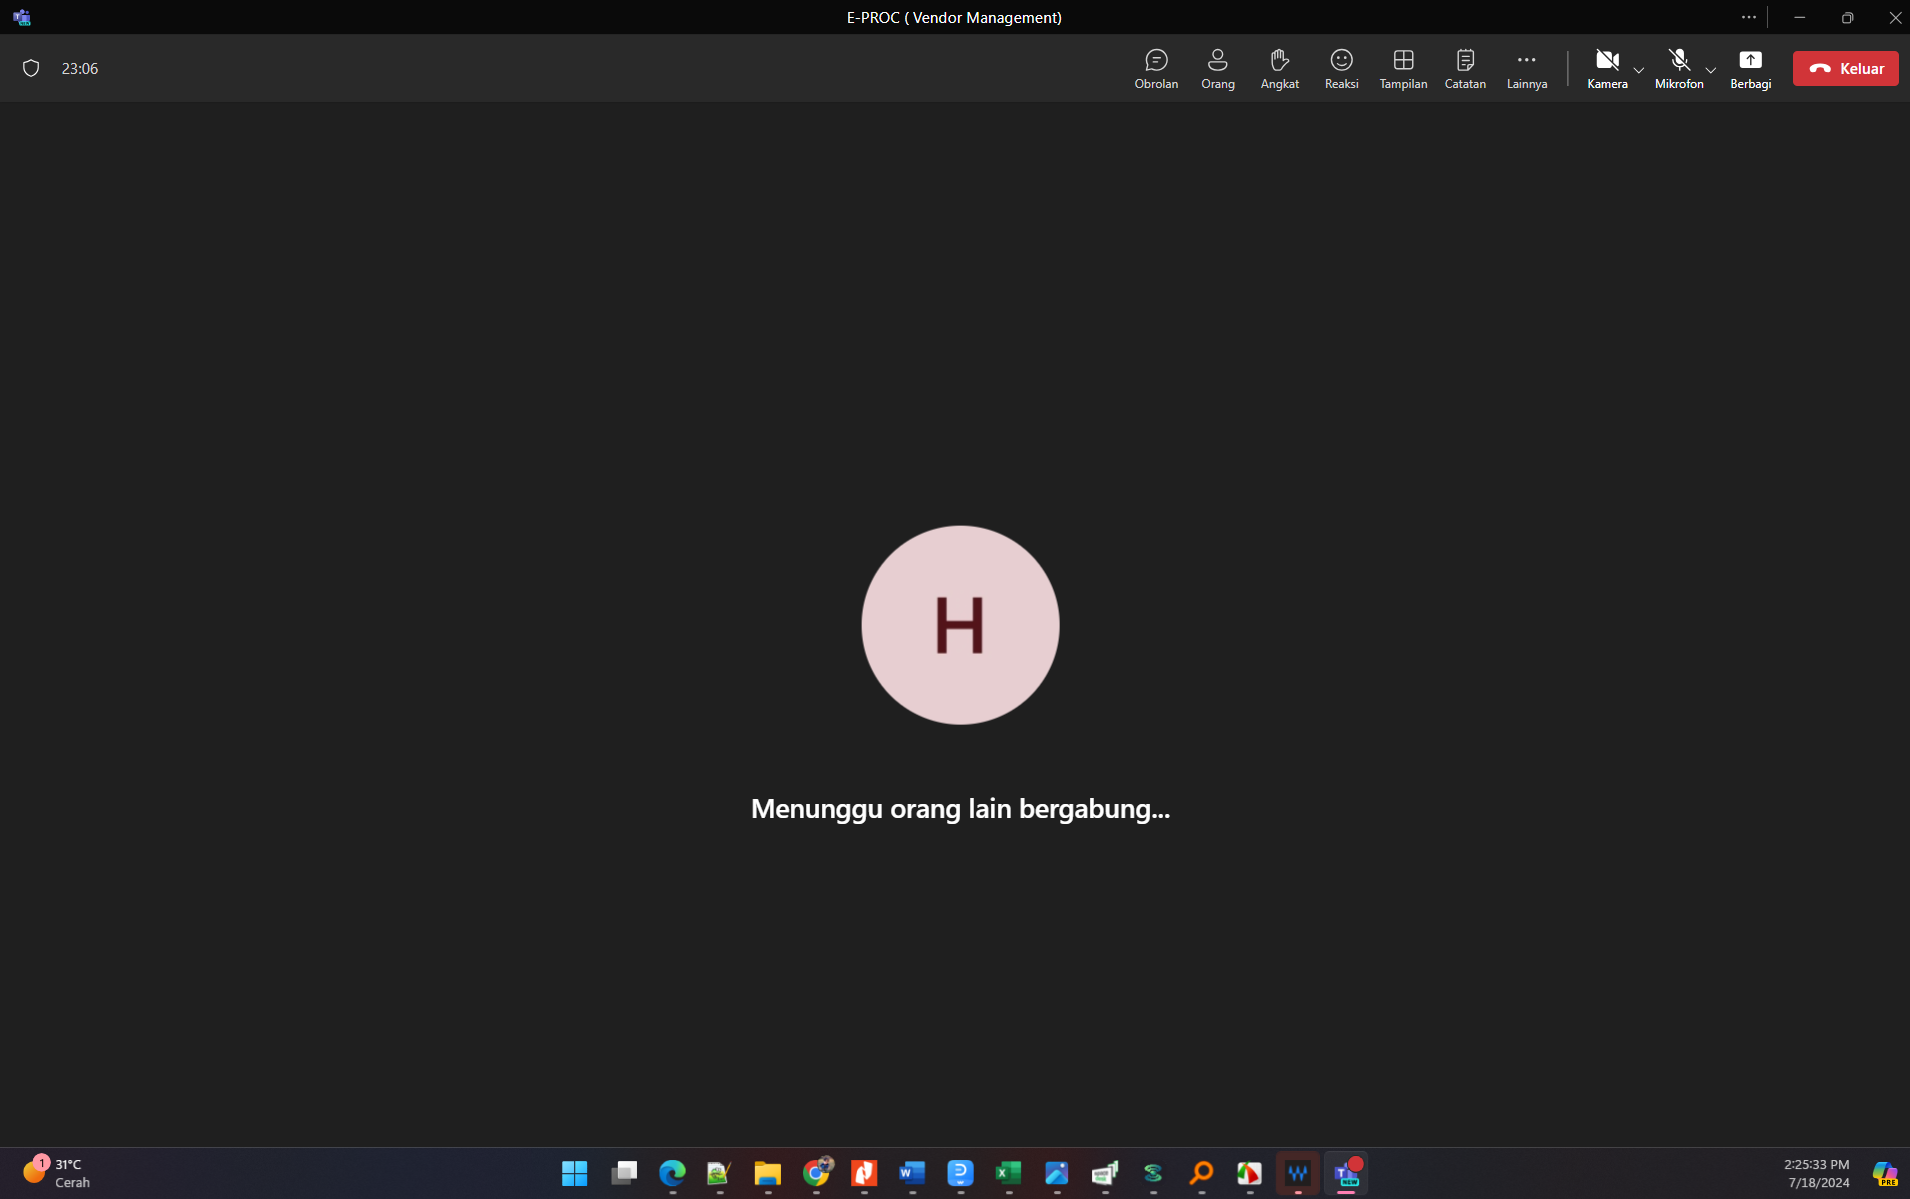Image resolution: width=1910 pixels, height=1199 pixels.
Task: Click the shield security icon
Action: pos(31,68)
